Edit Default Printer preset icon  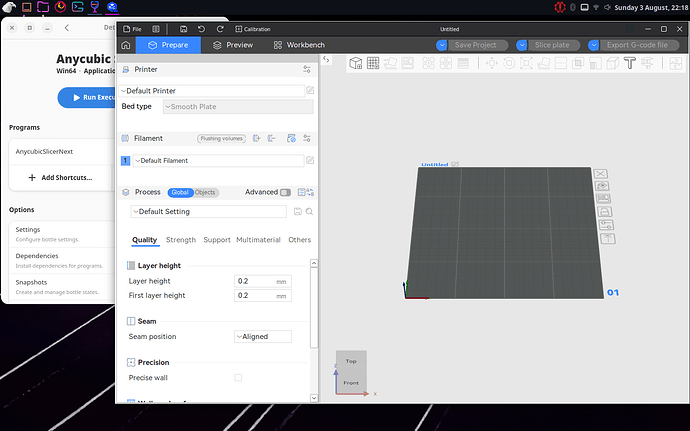point(310,90)
